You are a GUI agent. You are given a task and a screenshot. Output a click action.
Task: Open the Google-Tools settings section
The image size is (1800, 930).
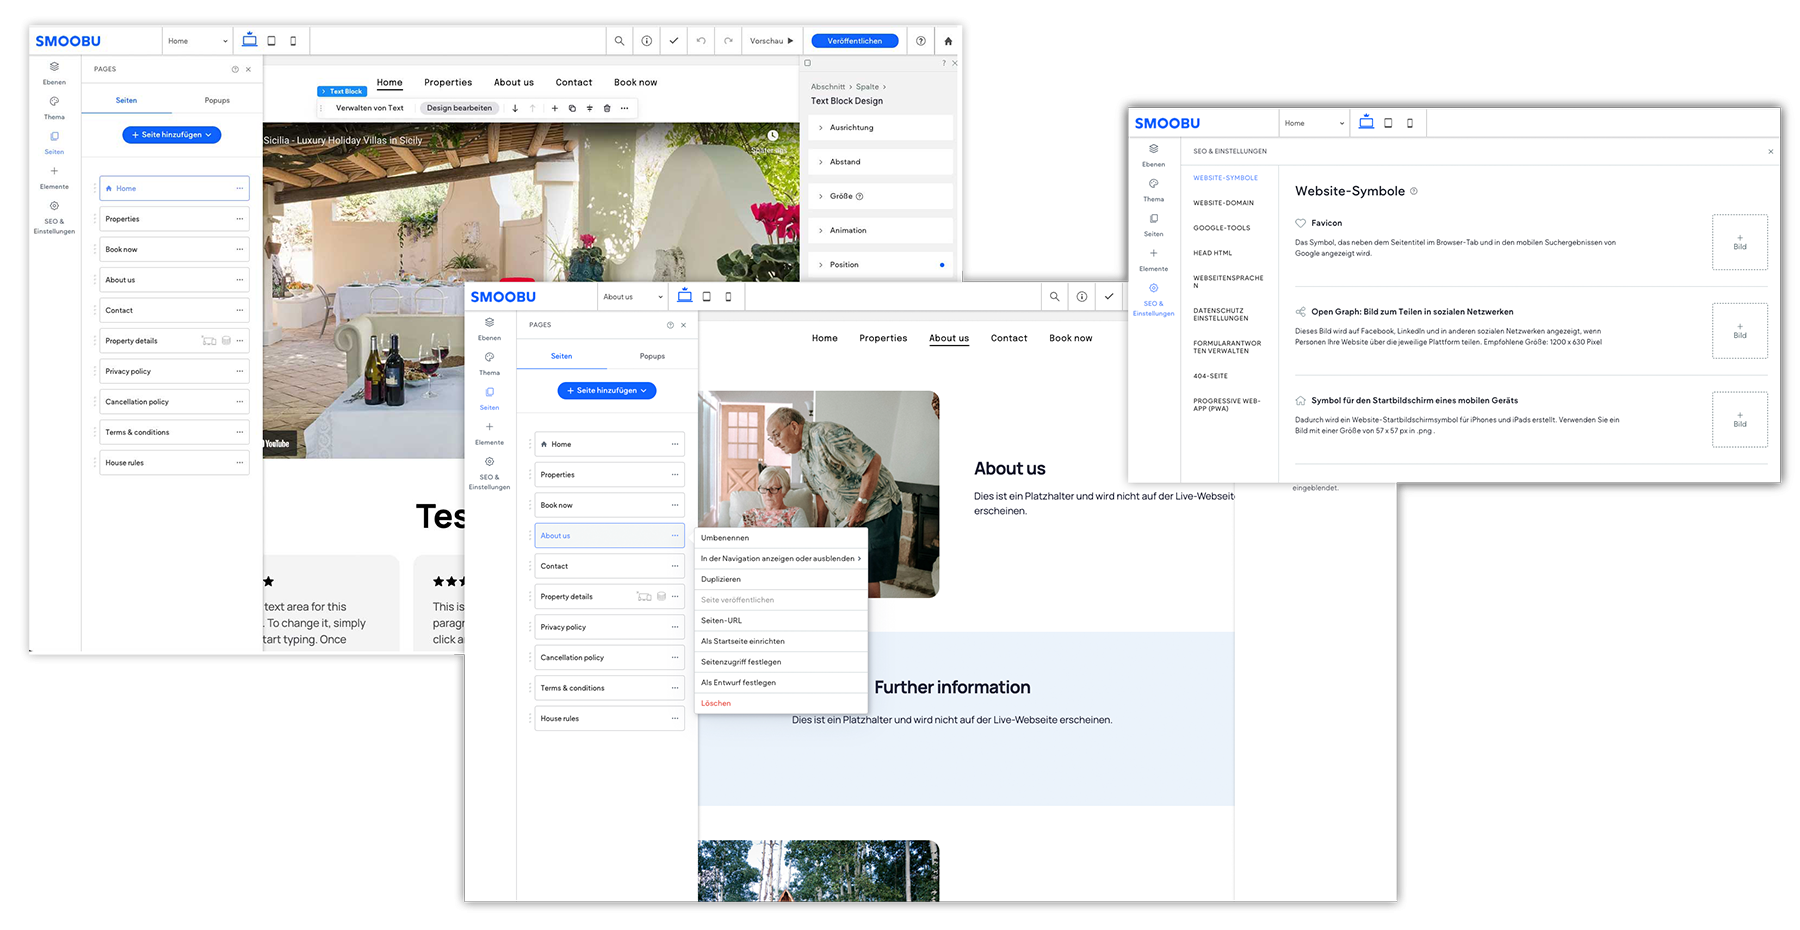[x=1221, y=228]
